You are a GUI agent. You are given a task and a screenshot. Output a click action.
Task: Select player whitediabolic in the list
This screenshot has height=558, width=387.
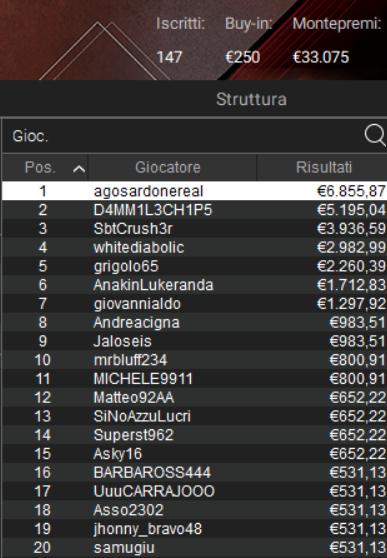click(x=194, y=247)
